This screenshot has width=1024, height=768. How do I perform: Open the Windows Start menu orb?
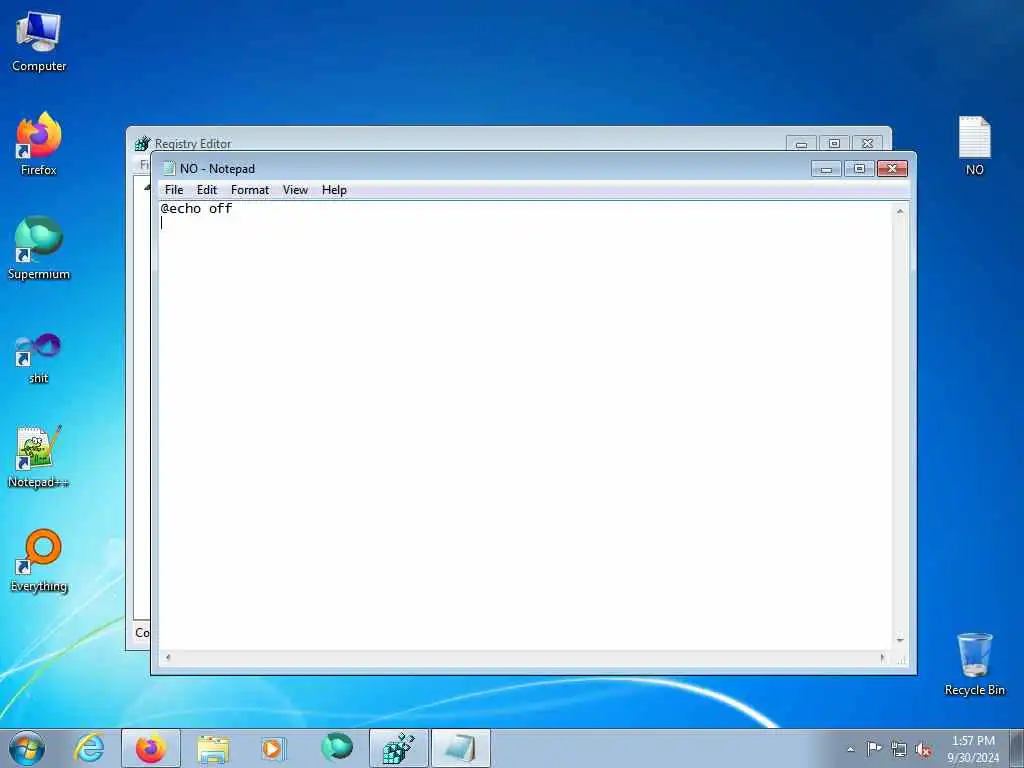click(27, 748)
